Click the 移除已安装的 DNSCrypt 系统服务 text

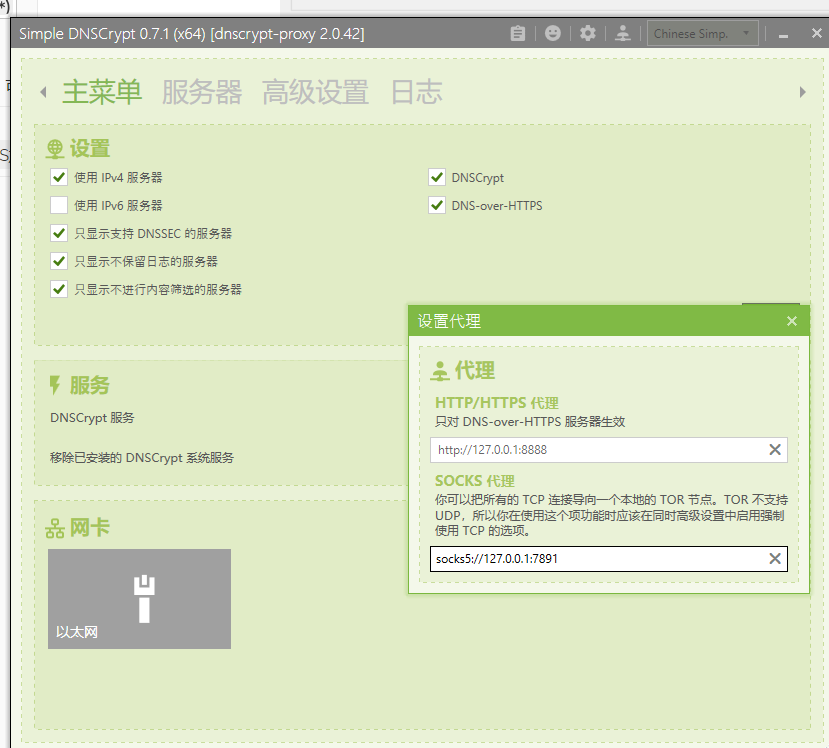pos(142,458)
